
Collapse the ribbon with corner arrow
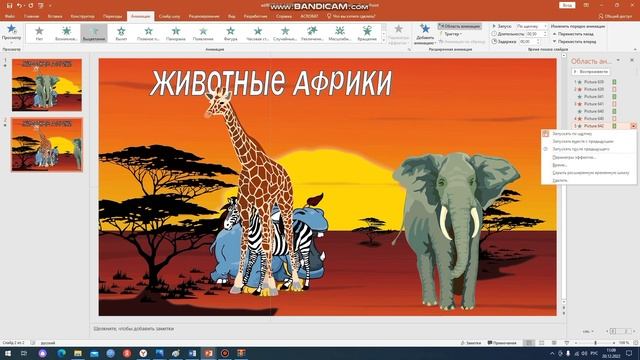pos(635,49)
